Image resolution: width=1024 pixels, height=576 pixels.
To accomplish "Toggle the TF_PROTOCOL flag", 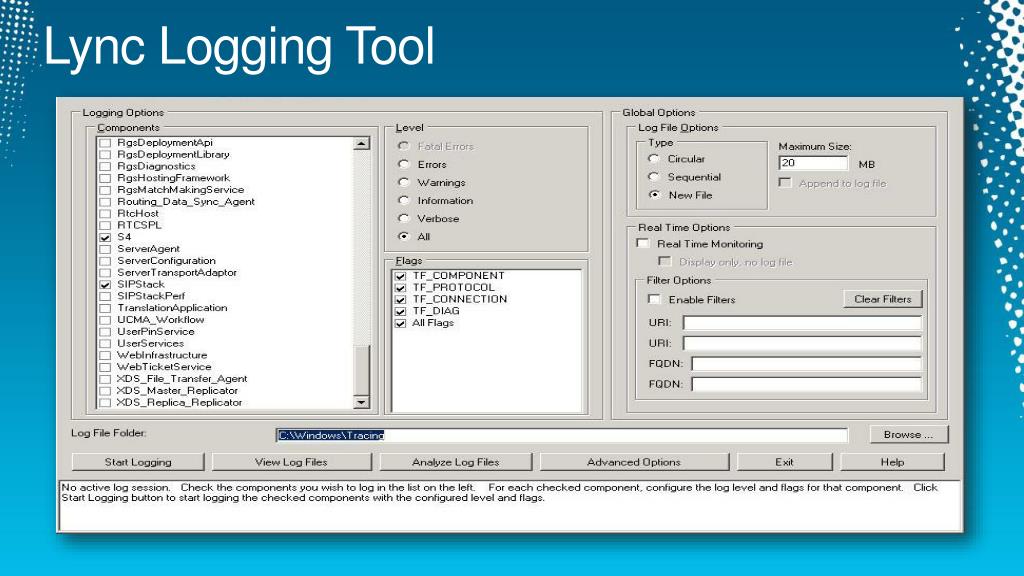I will [401, 288].
